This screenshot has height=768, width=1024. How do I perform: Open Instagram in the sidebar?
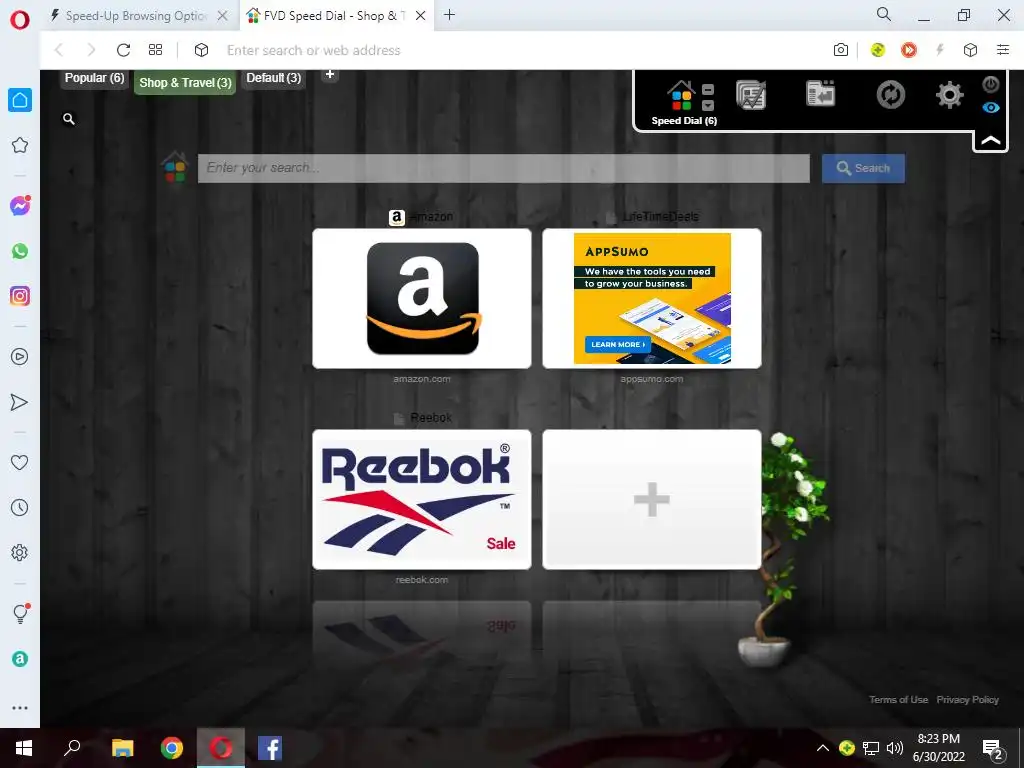click(20, 296)
